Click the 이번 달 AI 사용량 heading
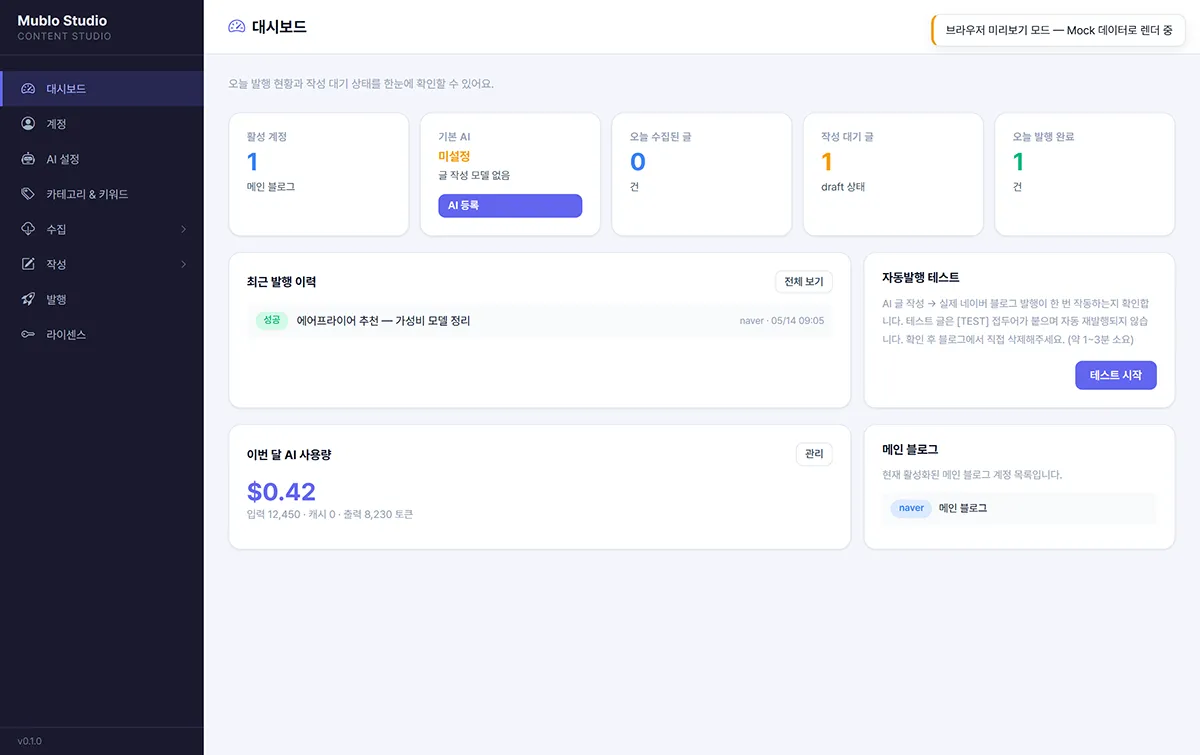Viewport: 1200px width, 755px height. 289,454
